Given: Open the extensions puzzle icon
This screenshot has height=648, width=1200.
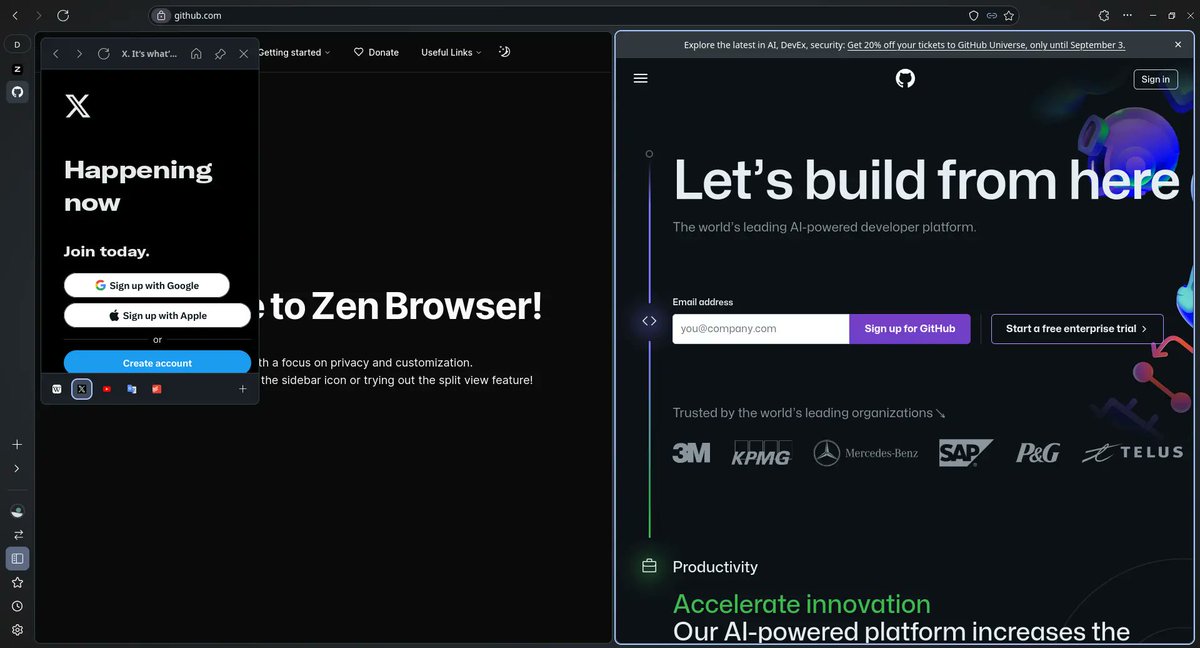Looking at the screenshot, I should (1104, 16).
